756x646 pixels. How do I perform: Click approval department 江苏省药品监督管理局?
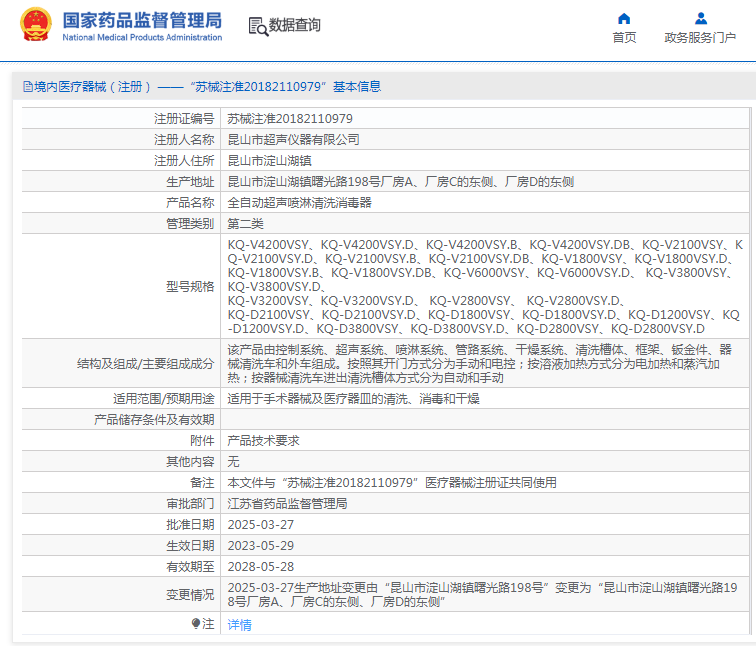point(287,503)
